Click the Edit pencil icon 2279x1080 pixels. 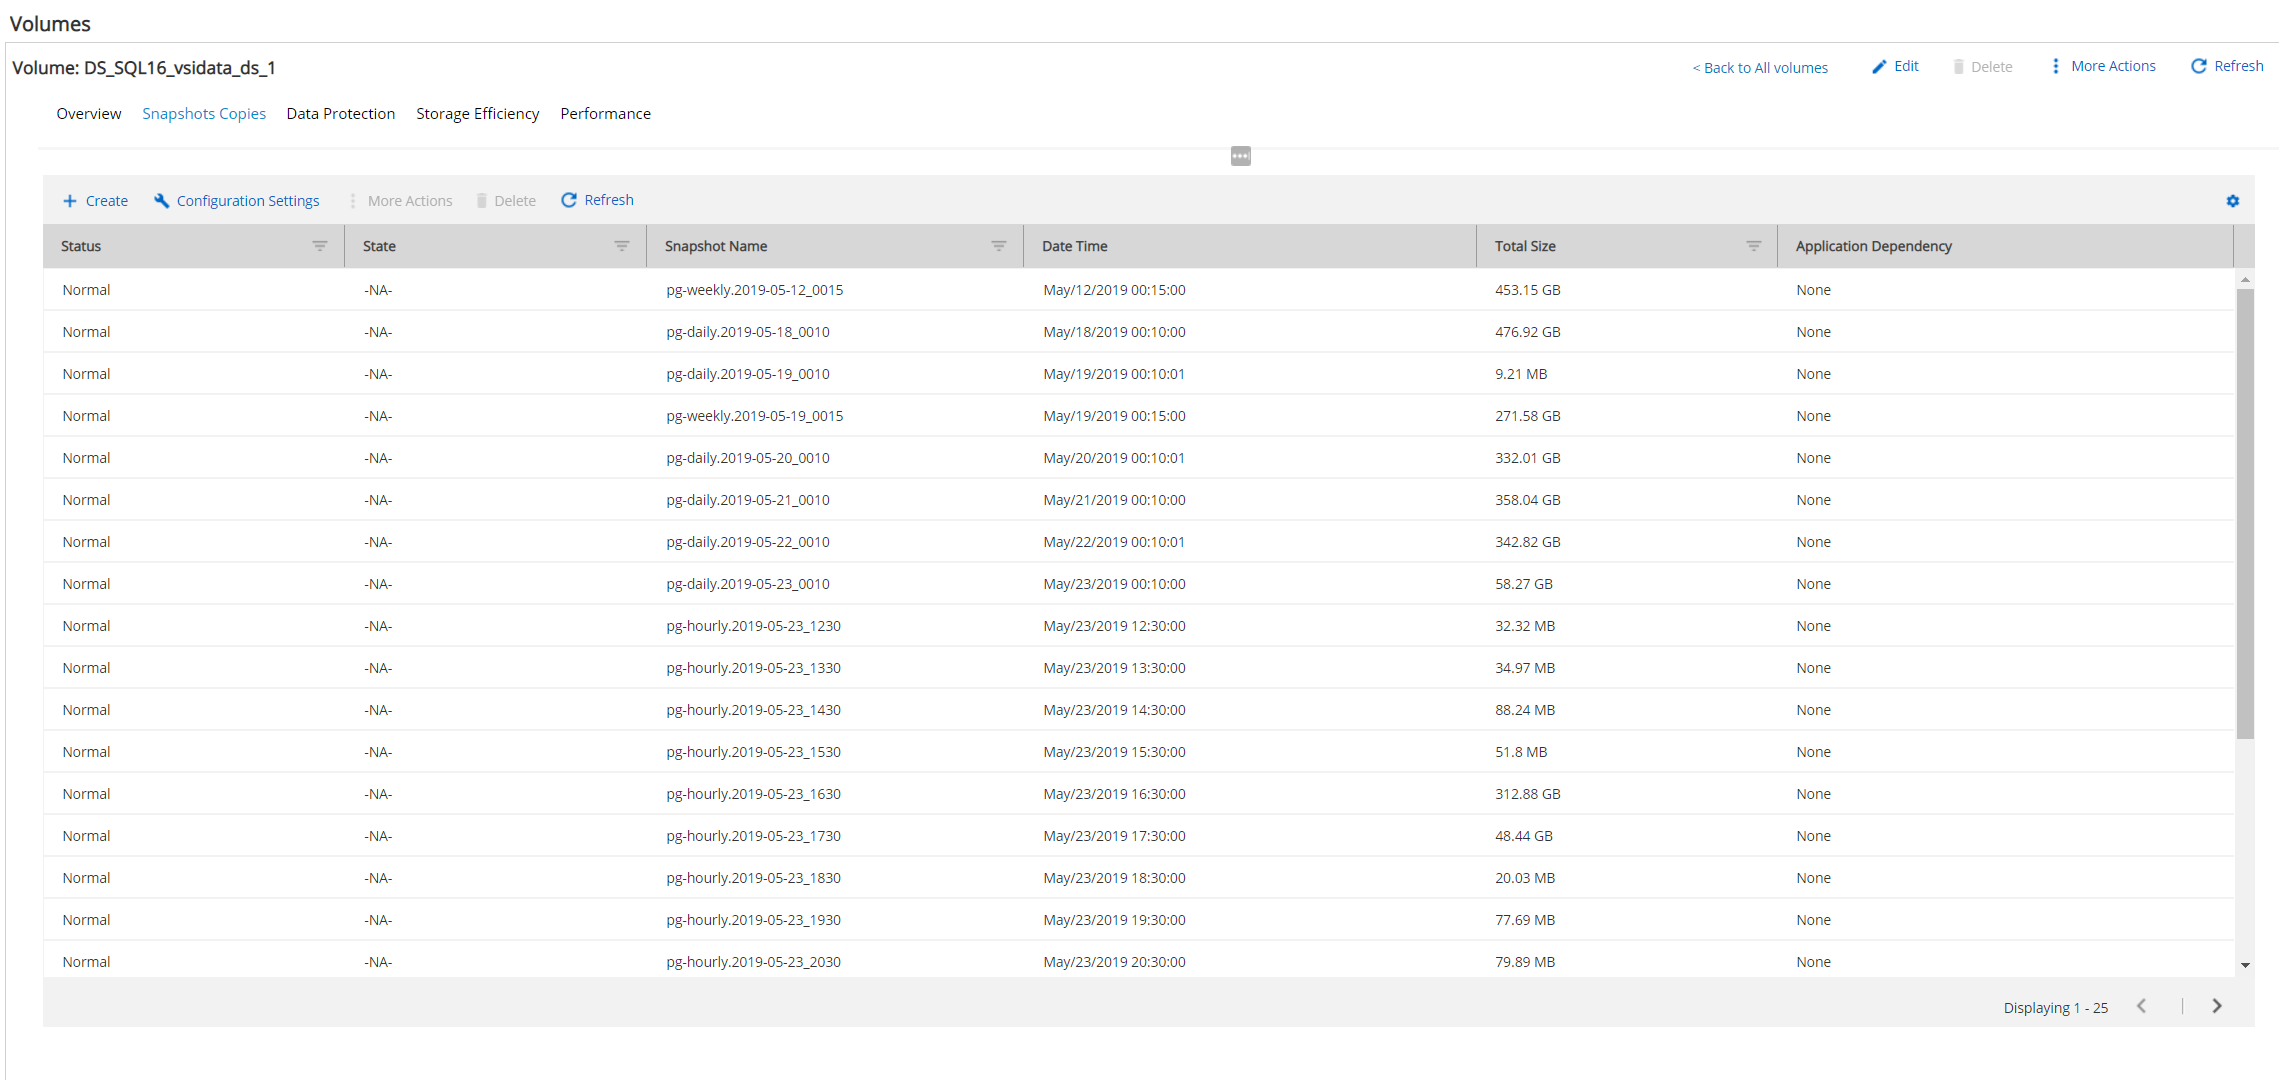[x=1879, y=66]
